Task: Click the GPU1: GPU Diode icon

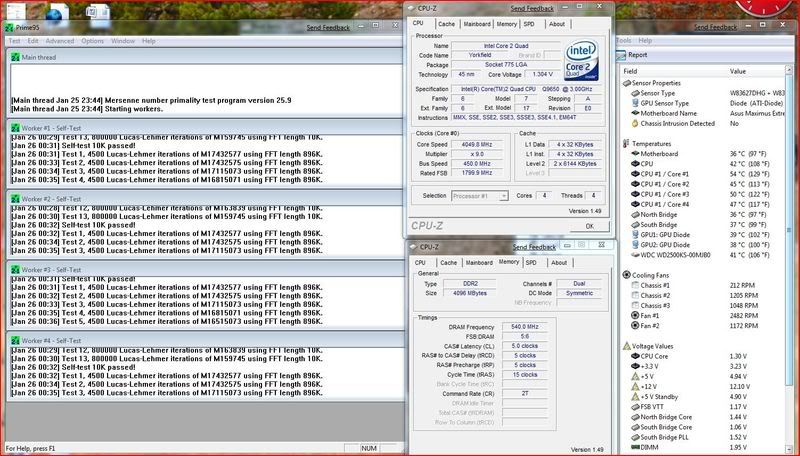Action: (635, 235)
